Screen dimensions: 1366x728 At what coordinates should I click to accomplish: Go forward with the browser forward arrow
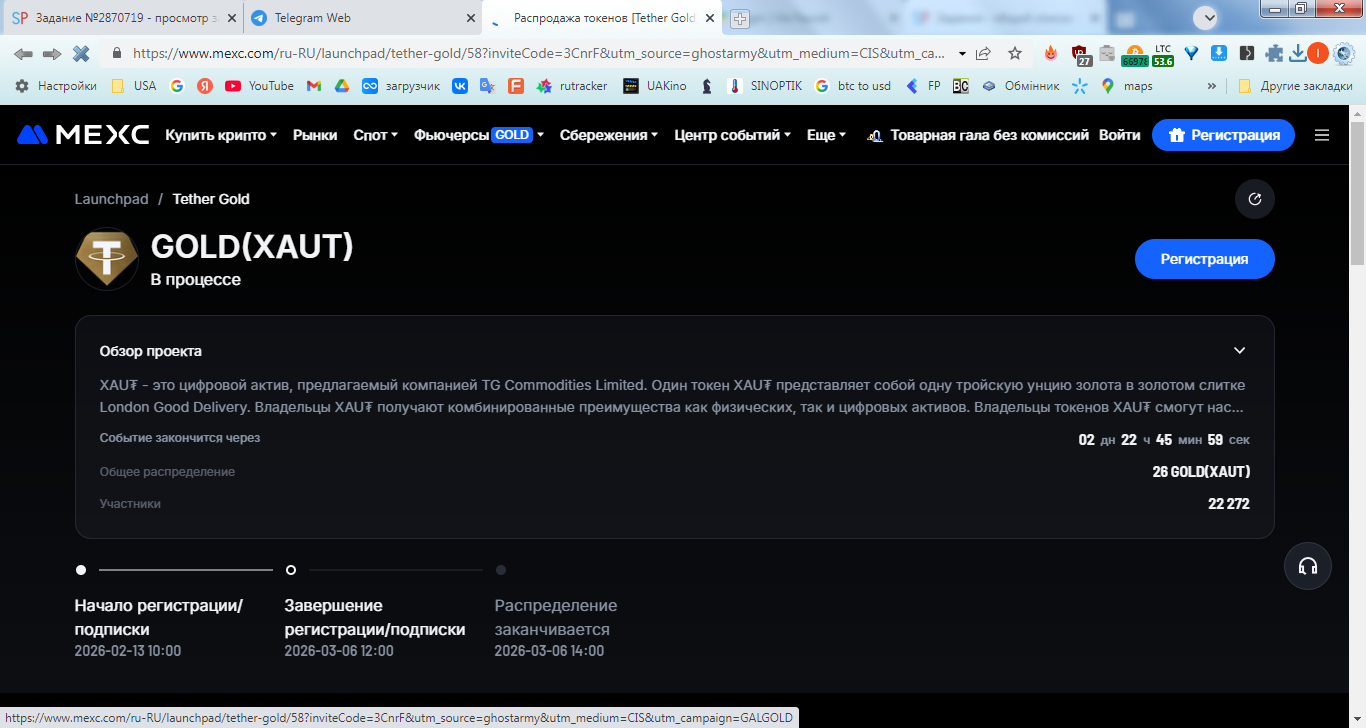click(52, 54)
